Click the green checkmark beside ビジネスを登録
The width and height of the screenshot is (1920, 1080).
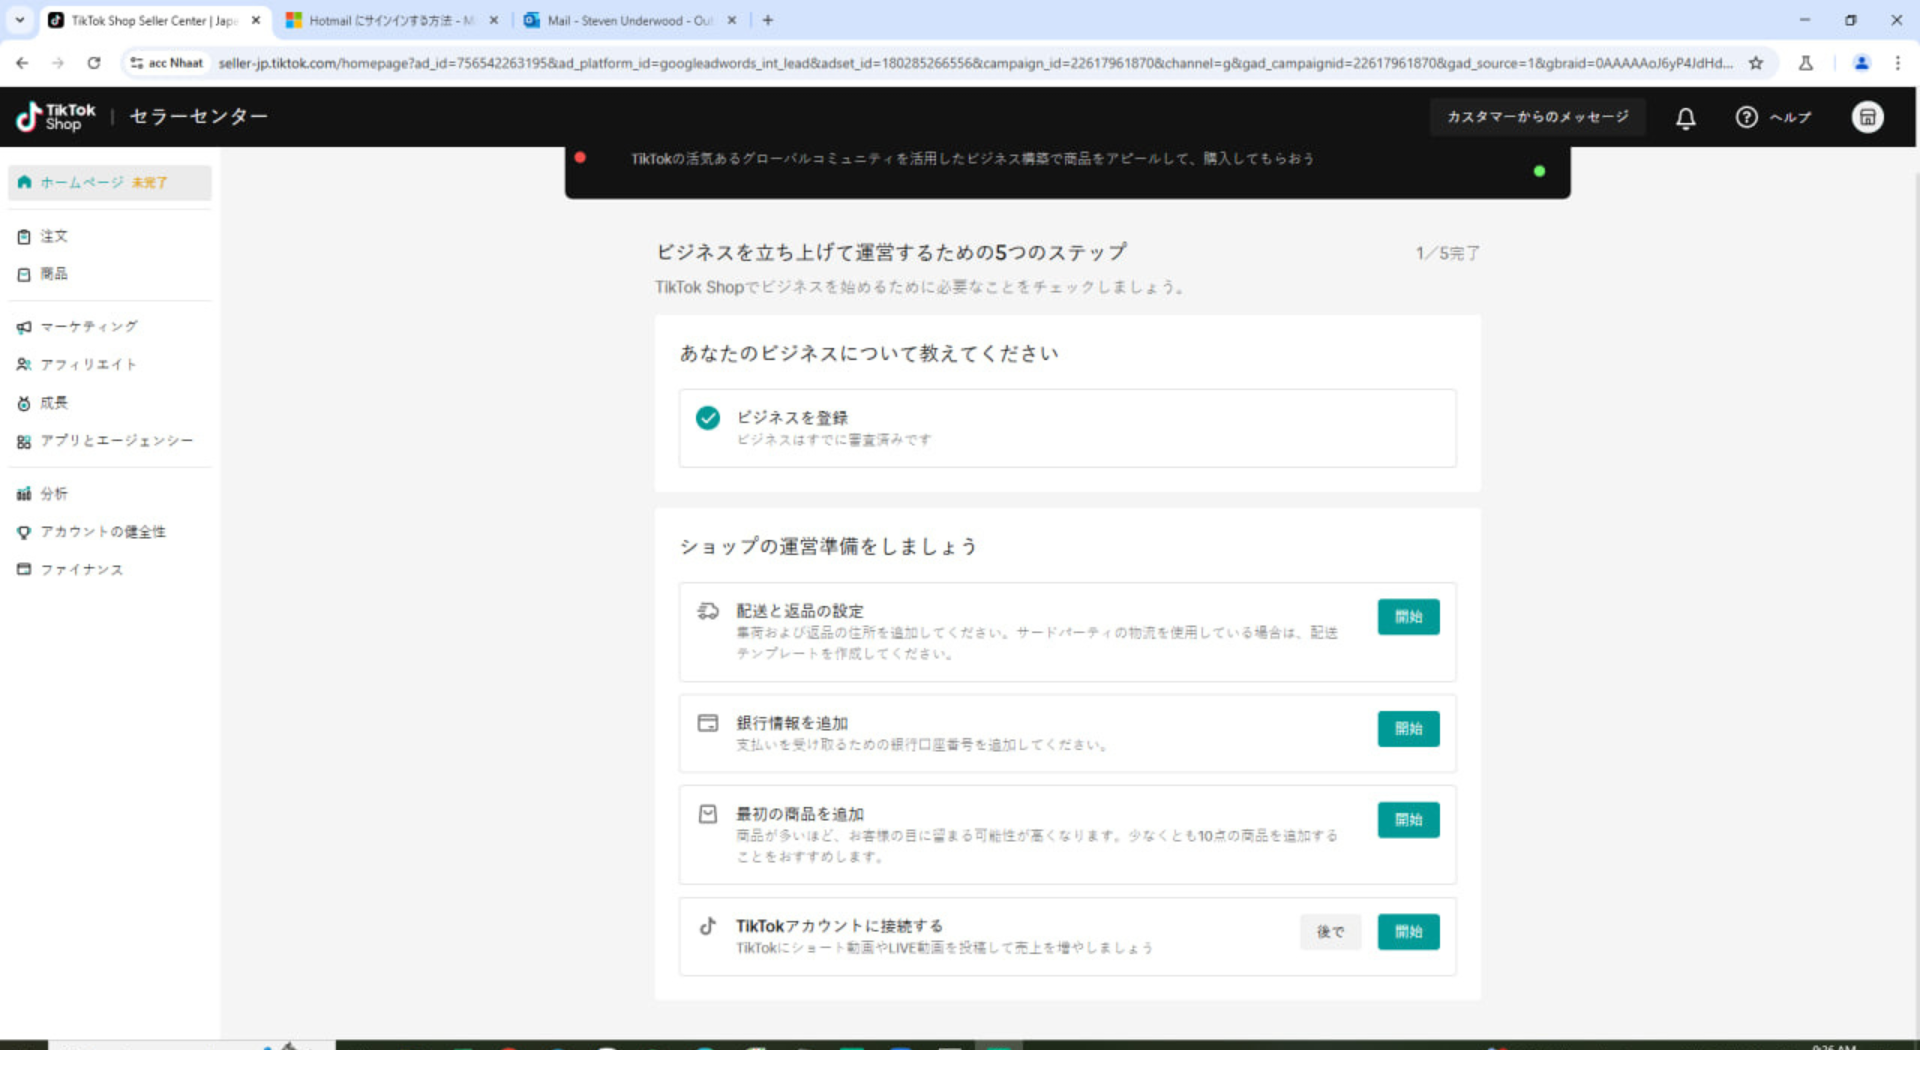click(708, 418)
